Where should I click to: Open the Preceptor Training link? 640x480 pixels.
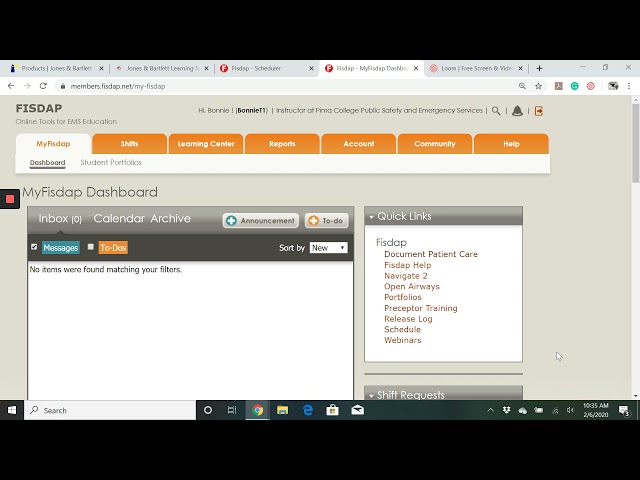pyautogui.click(x=420, y=308)
